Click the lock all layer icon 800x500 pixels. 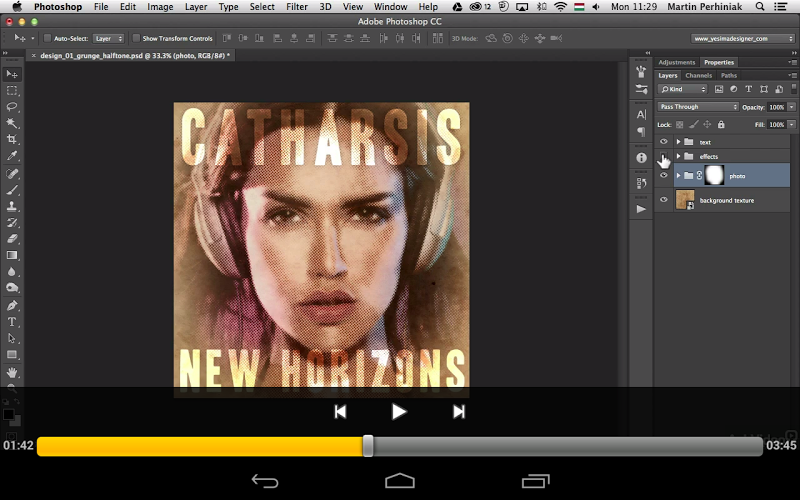pyautogui.click(x=720, y=124)
